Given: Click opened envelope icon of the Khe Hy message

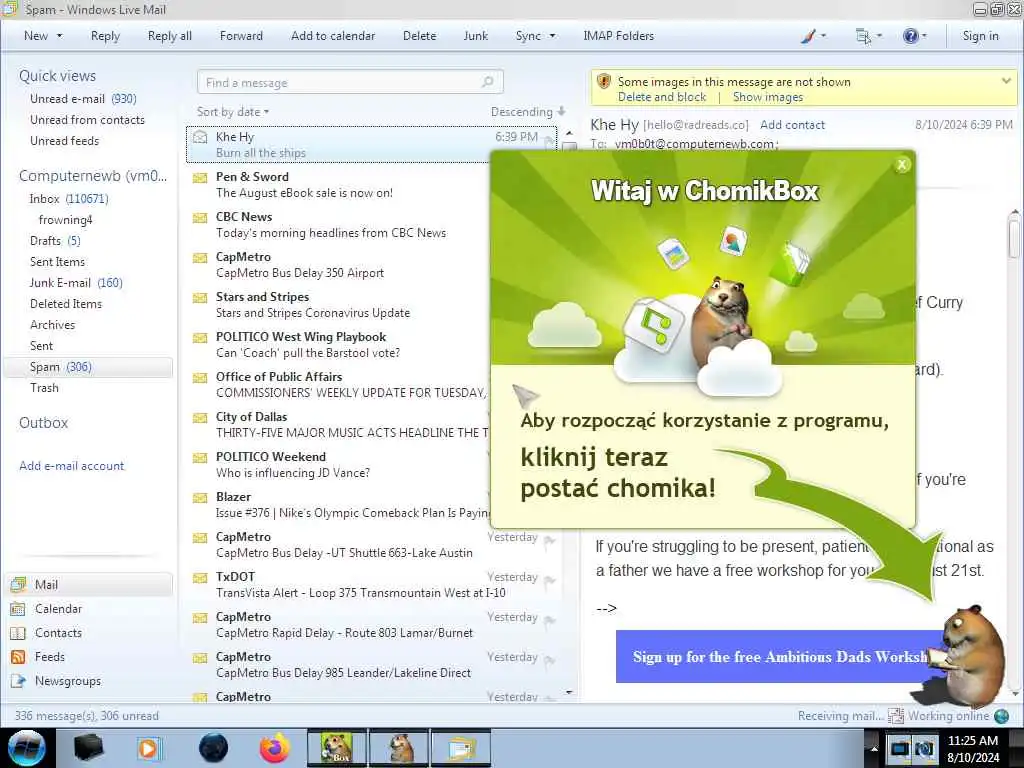Looking at the screenshot, I should [x=200, y=137].
